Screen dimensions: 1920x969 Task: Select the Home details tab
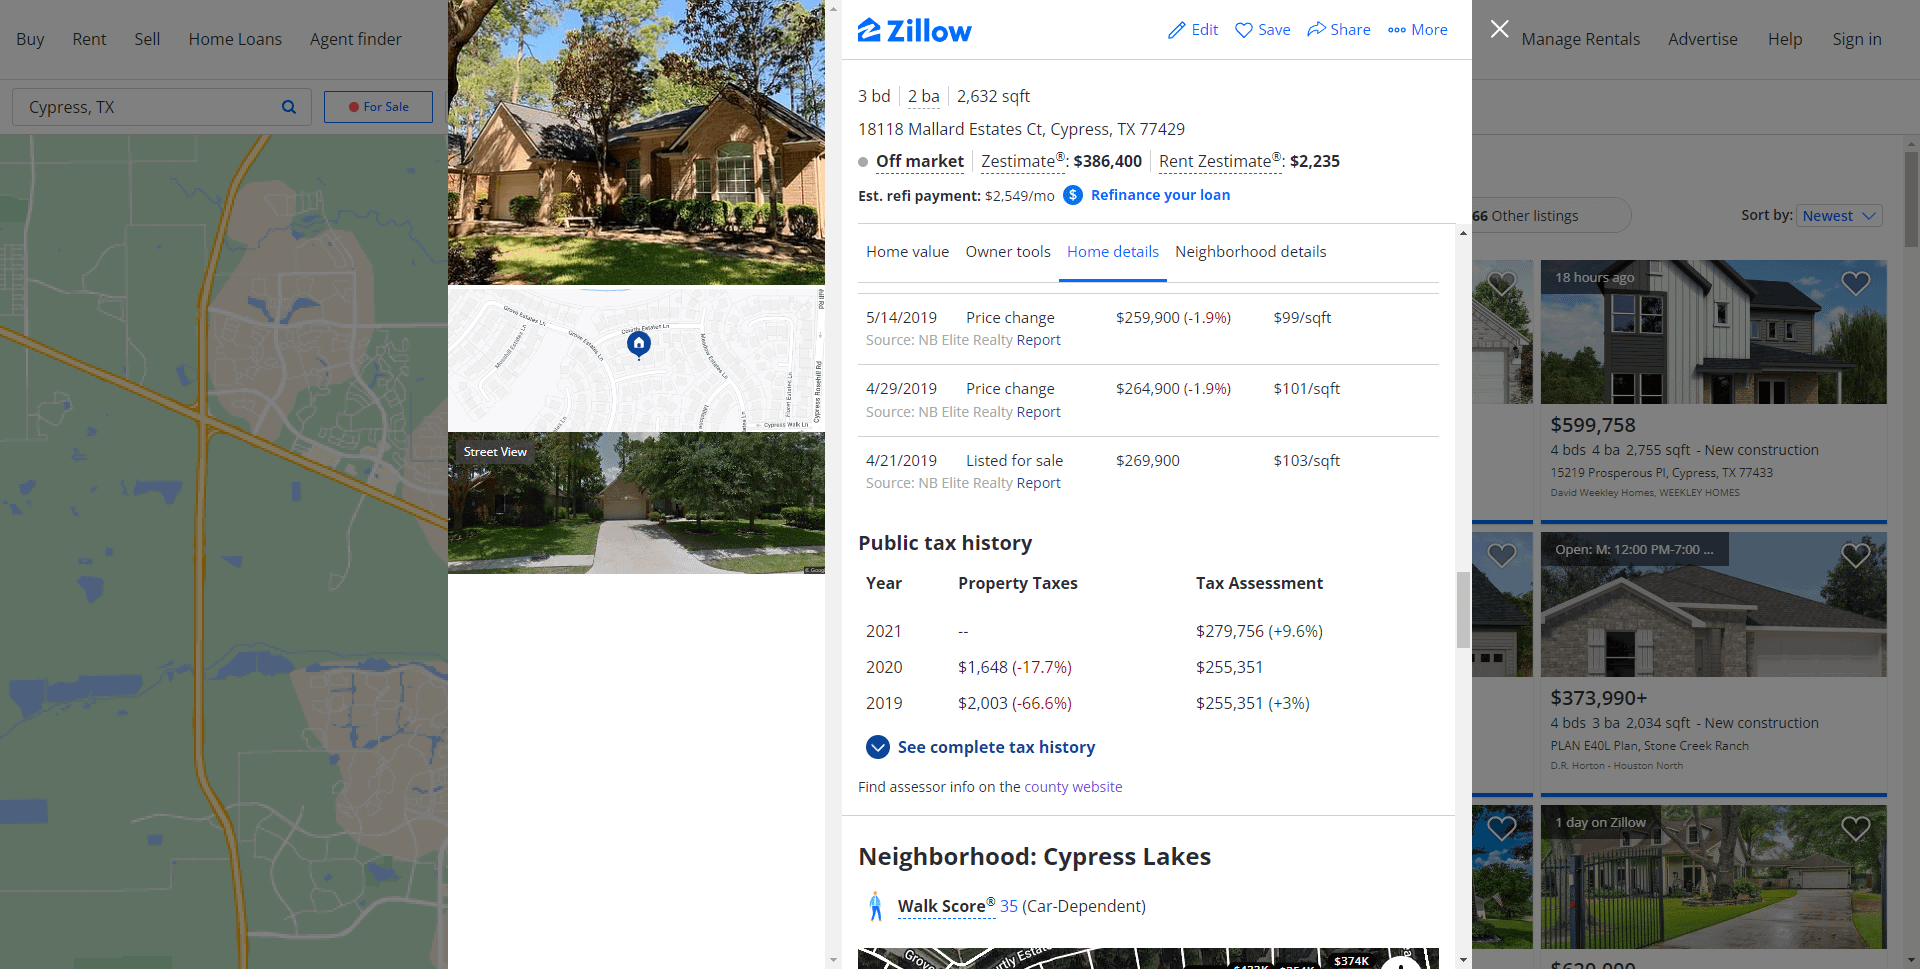click(x=1112, y=252)
